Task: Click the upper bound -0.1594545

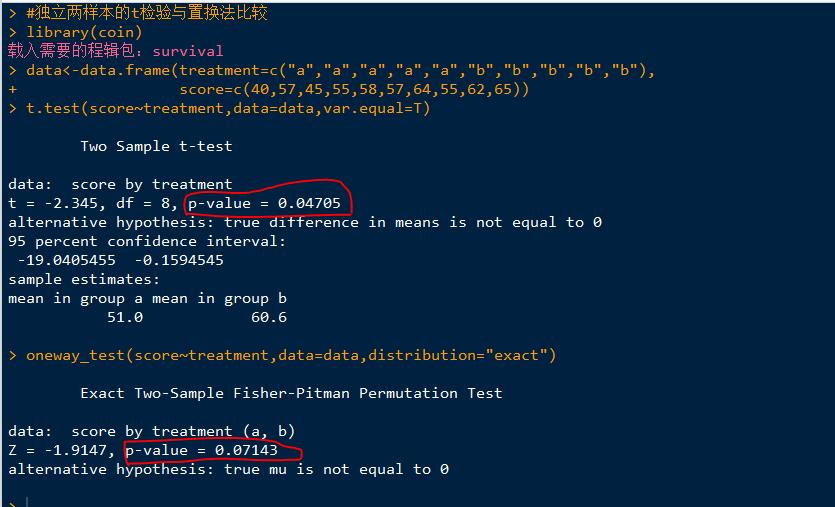Action: point(179,260)
